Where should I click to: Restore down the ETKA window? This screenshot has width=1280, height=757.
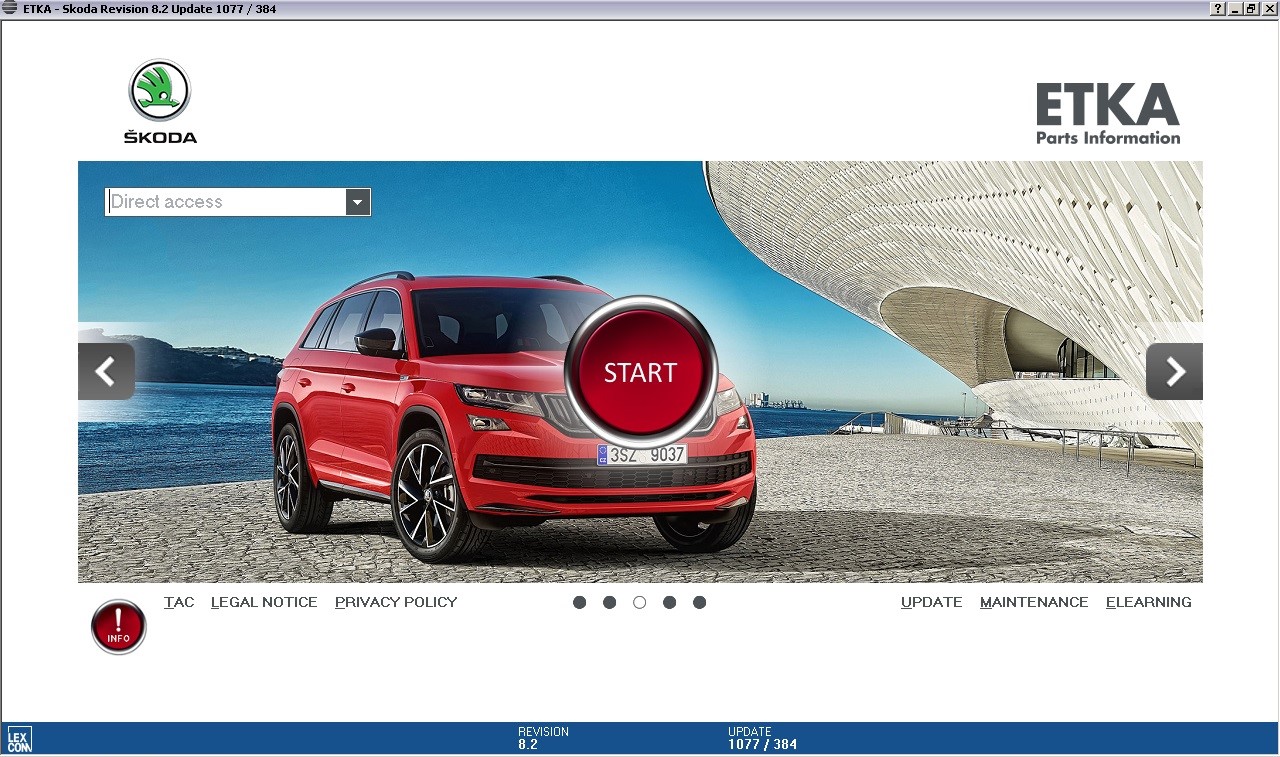[1252, 9]
